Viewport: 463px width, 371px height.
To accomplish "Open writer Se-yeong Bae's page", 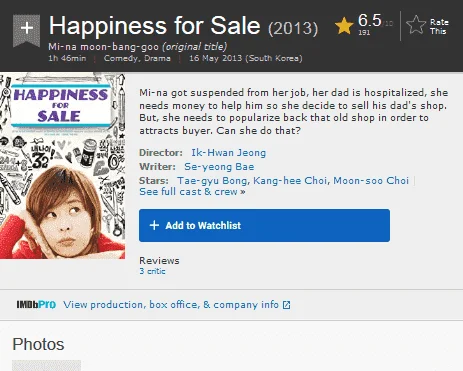I will (219, 166).
